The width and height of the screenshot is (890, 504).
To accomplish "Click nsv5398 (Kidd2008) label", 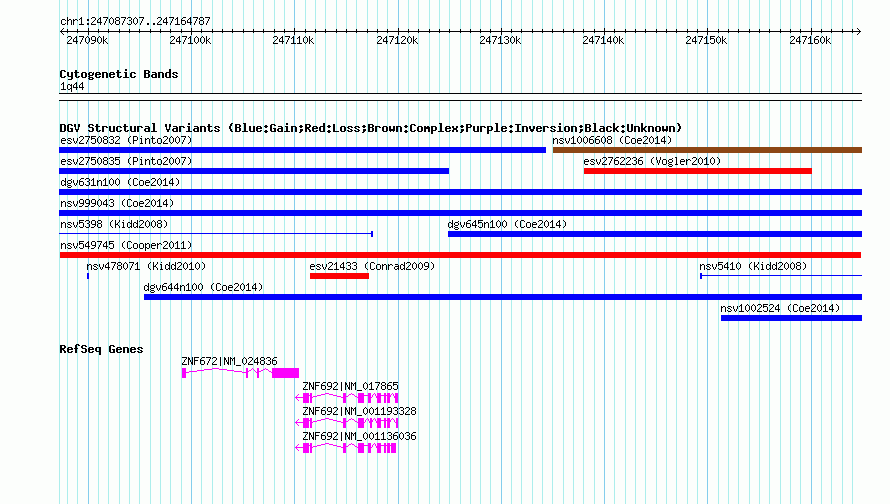I will [x=114, y=224].
